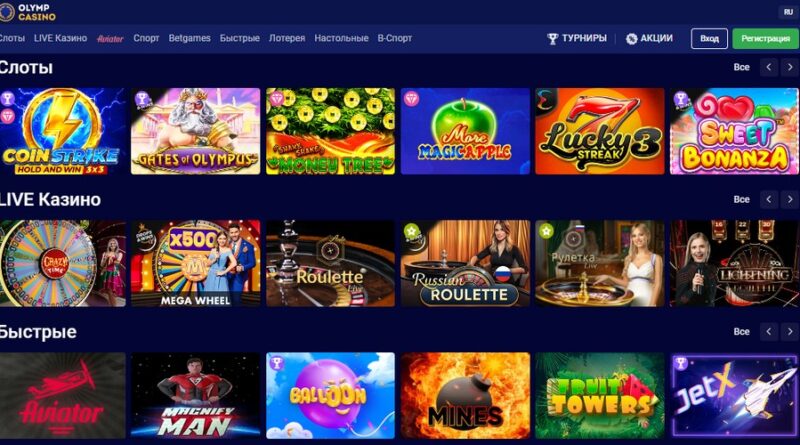Go to the Спорт section

[x=146, y=38]
